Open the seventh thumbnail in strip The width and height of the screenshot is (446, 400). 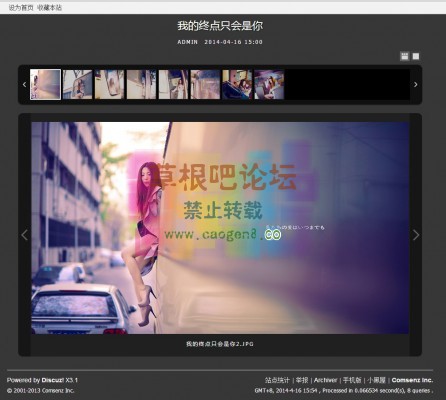(x=237, y=84)
